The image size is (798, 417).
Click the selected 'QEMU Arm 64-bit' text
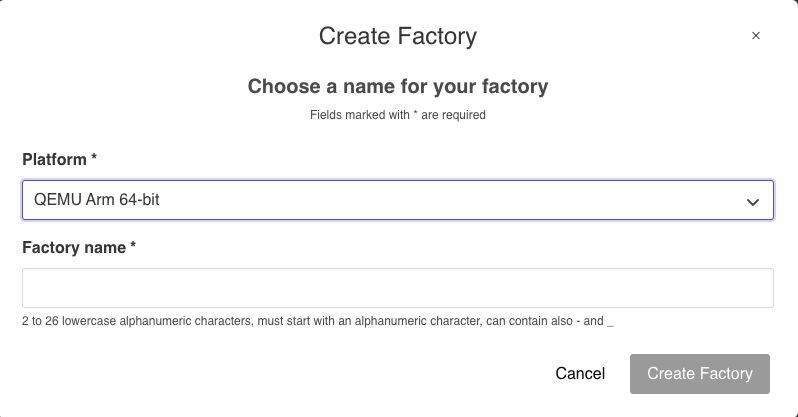[x=97, y=200]
